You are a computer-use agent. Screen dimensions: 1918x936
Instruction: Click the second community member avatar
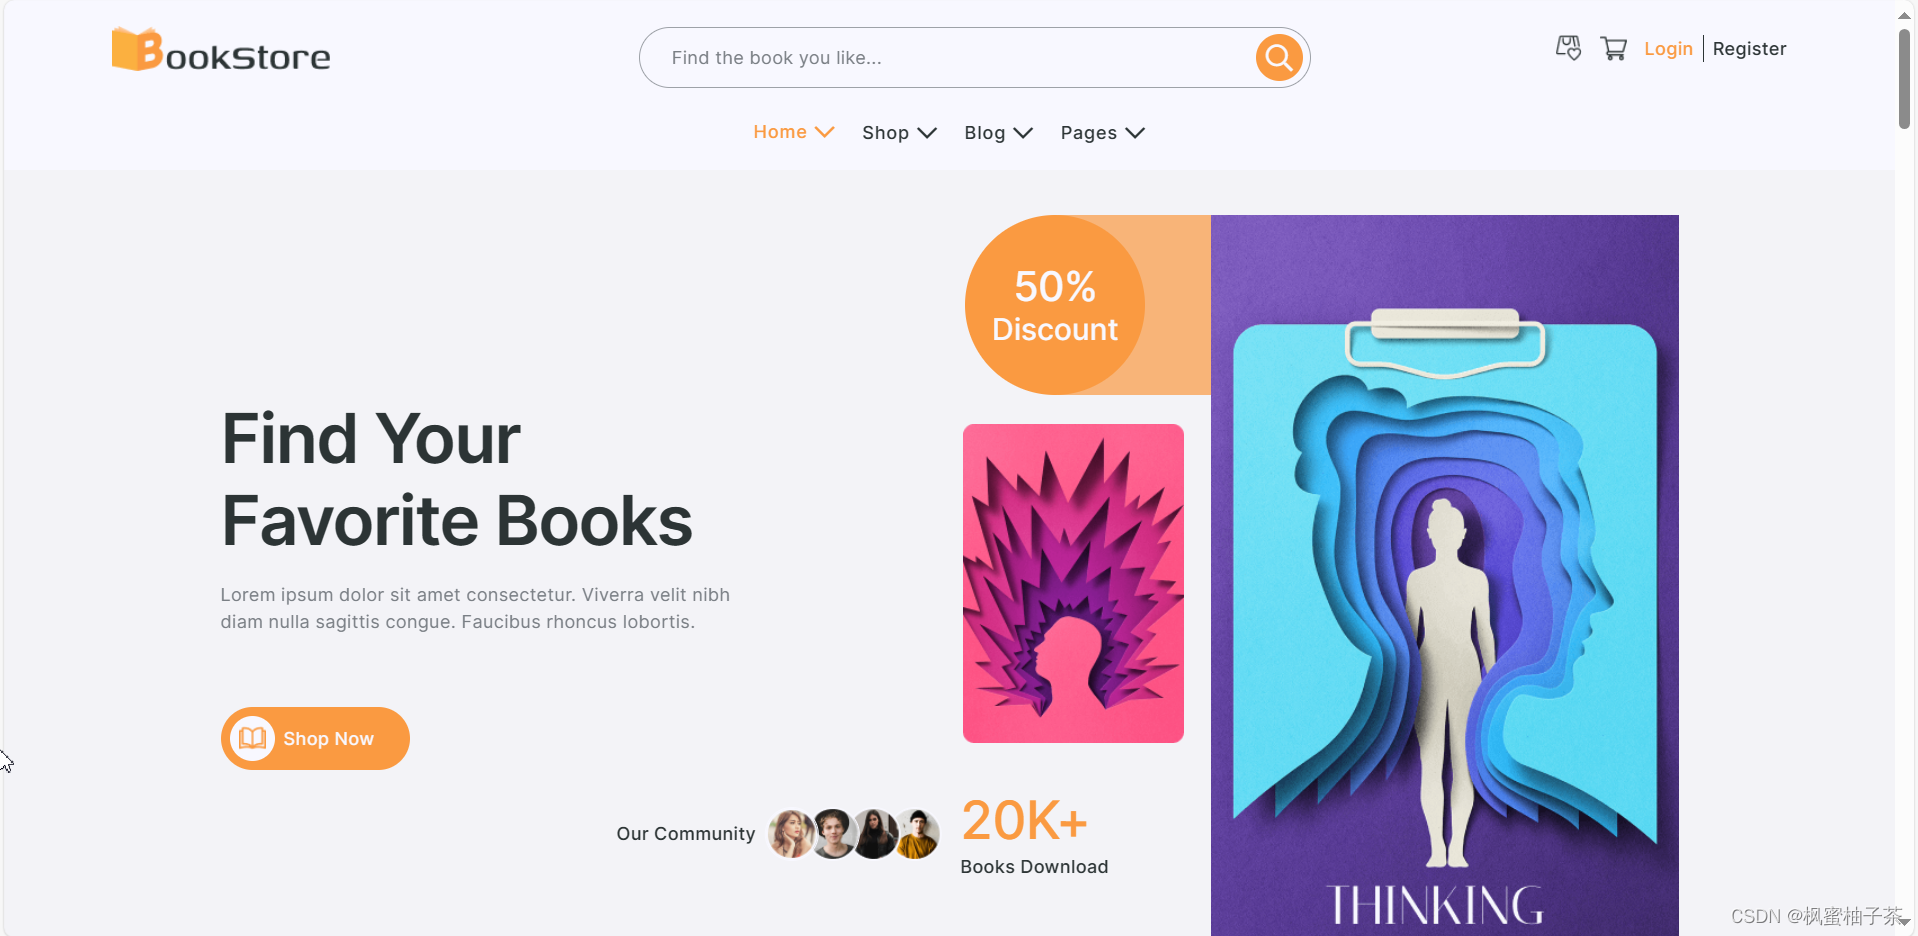click(832, 833)
